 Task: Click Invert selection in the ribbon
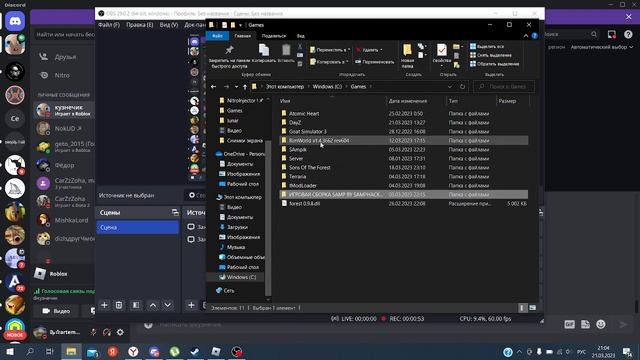click(x=494, y=64)
